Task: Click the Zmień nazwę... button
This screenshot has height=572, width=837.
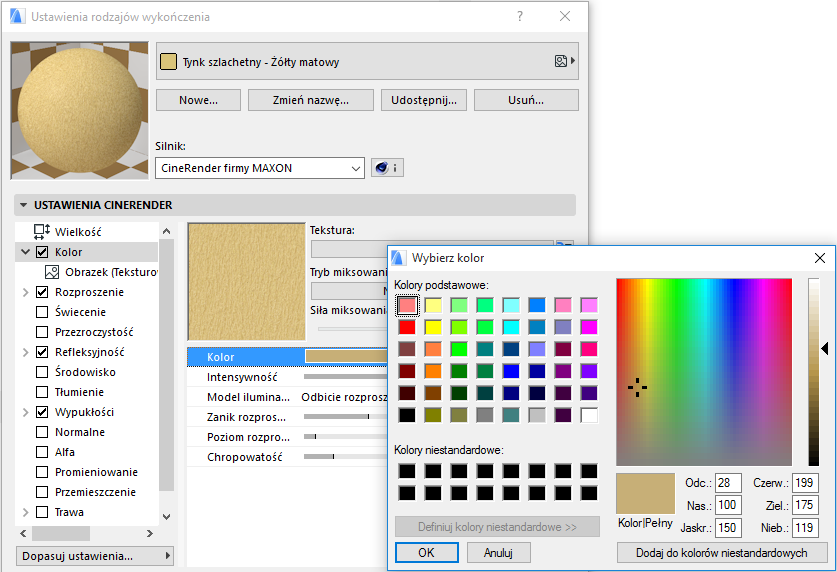Action: [311, 100]
